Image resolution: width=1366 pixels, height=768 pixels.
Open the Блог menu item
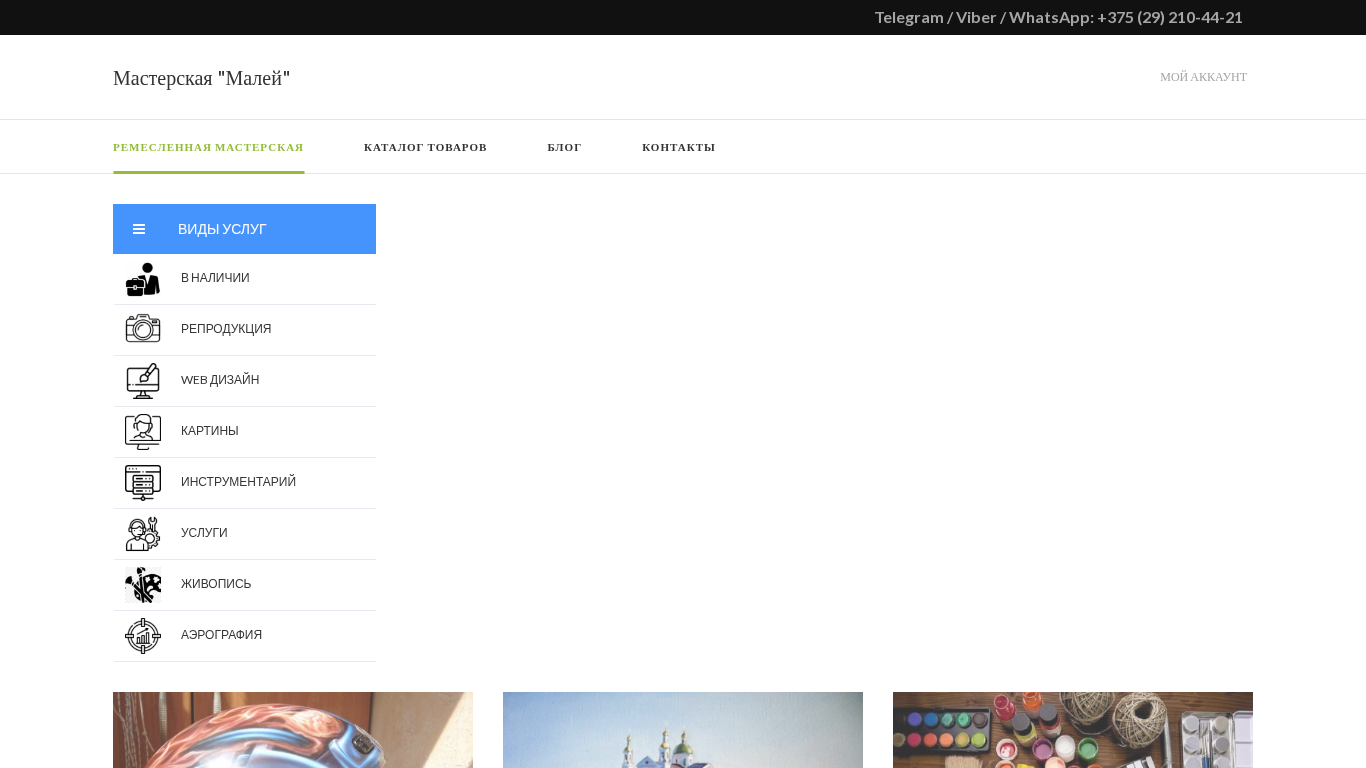click(x=564, y=147)
